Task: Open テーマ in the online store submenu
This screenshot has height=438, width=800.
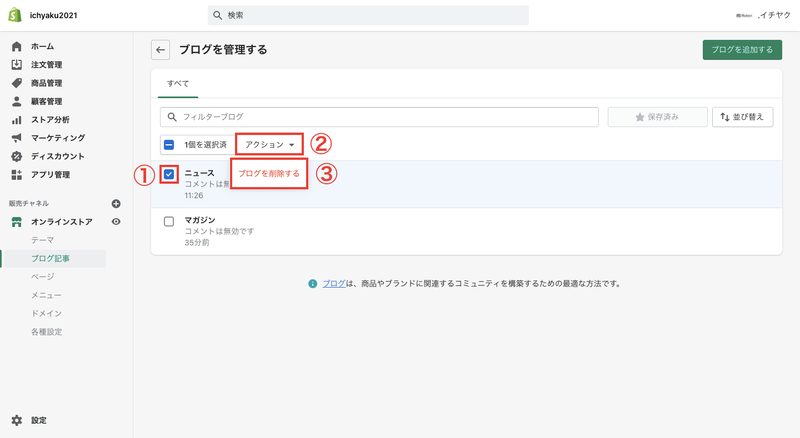Action: tap(42, 240)
